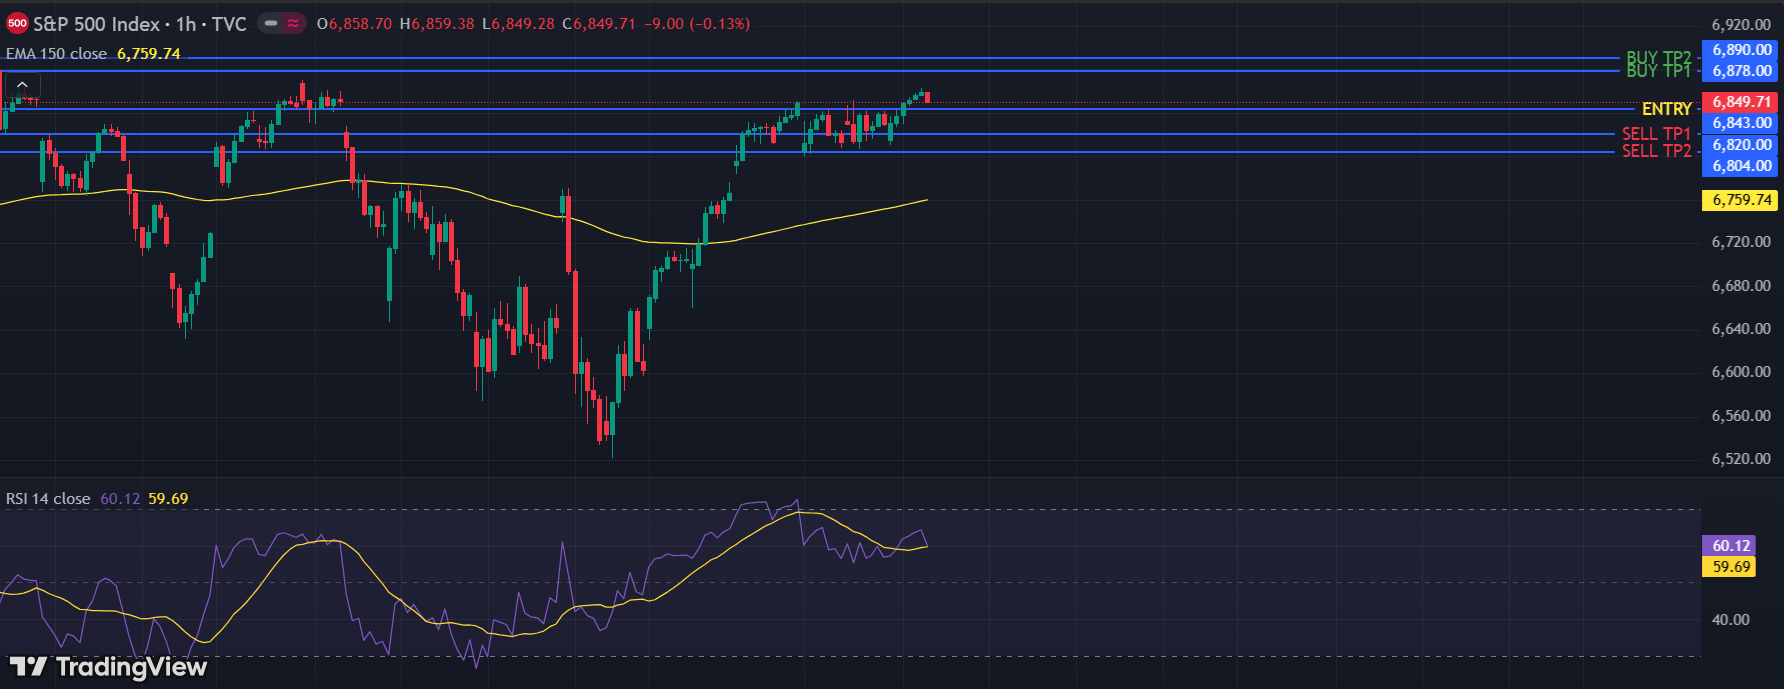1784x689 pixels.
Task: Collapse the indicator legend with chevron arrow
Action: coord(22,85)
